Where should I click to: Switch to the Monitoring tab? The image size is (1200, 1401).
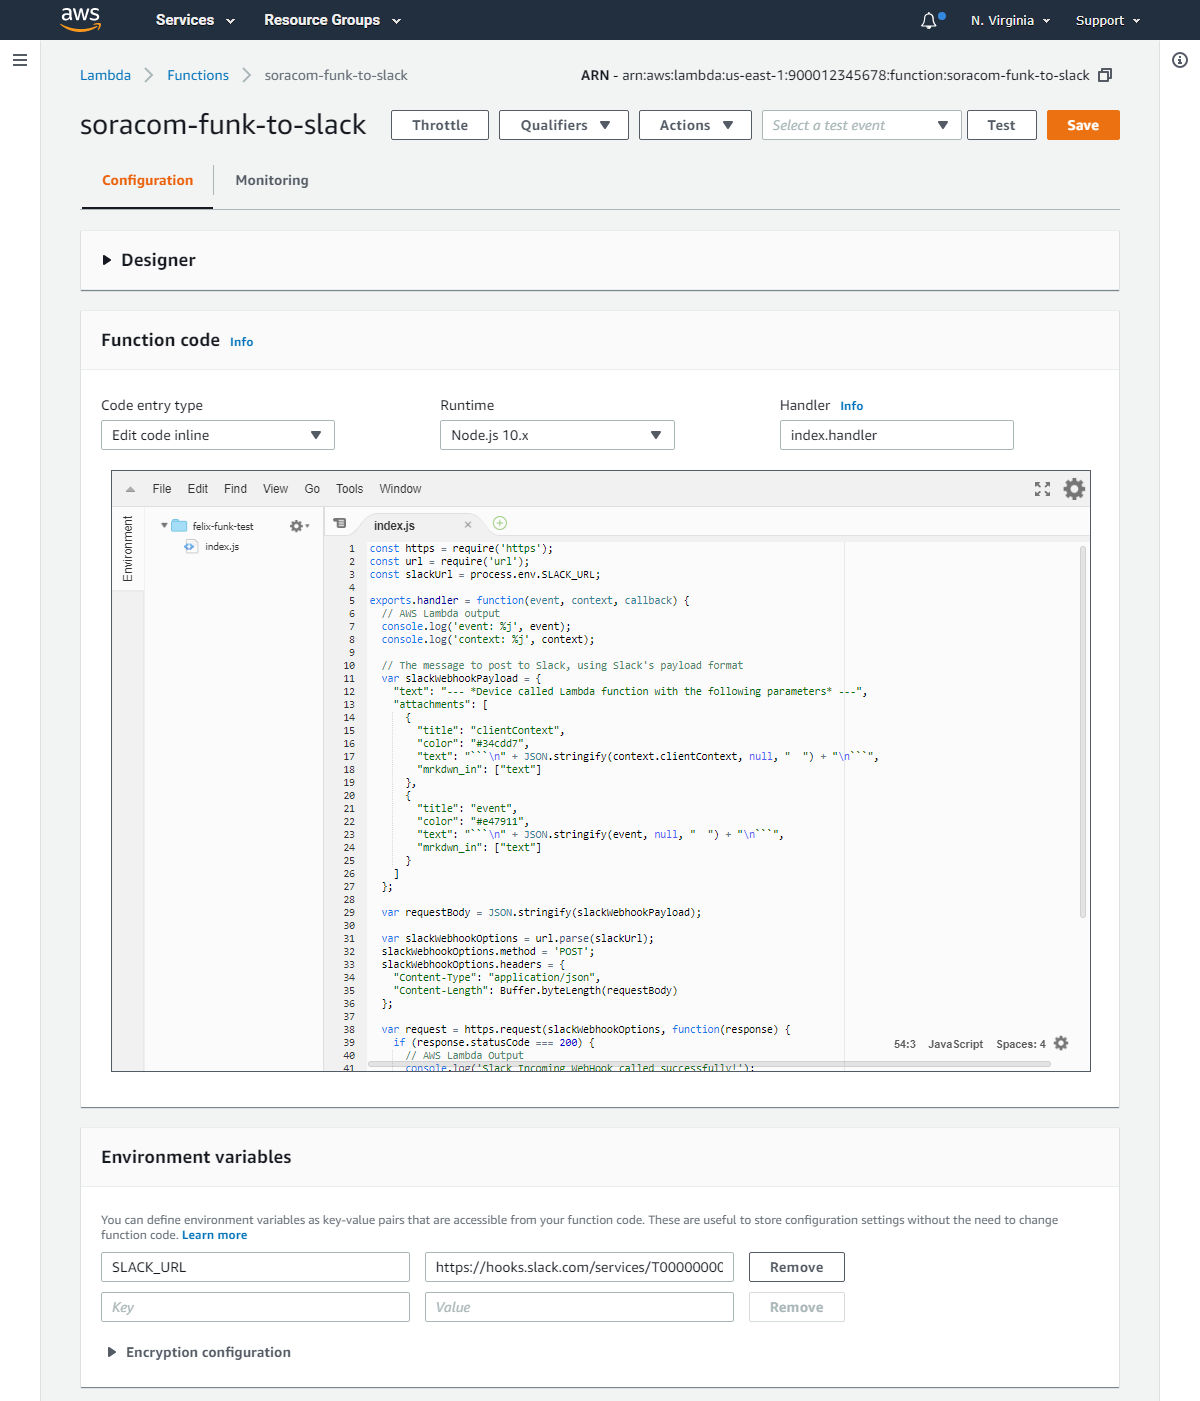tap(271, 180)
